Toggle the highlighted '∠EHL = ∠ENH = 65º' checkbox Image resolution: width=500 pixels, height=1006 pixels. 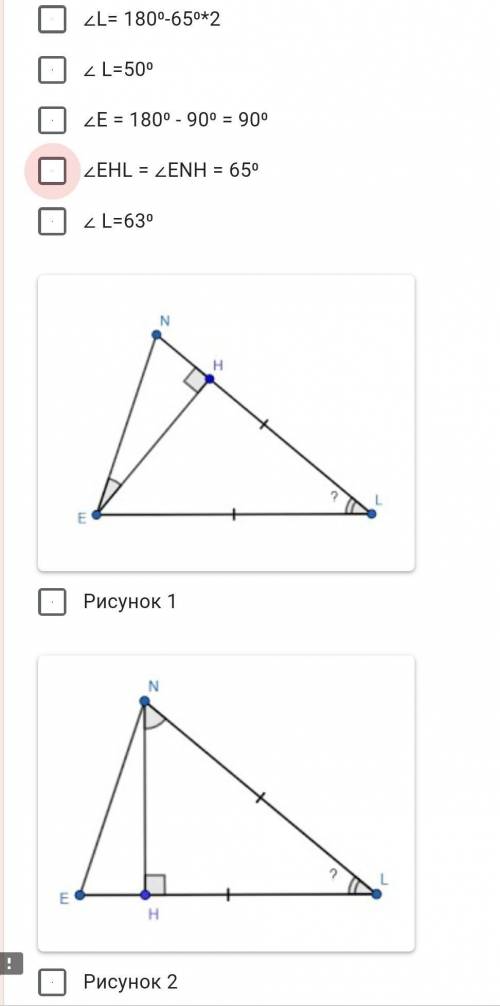tap(52, 171)
